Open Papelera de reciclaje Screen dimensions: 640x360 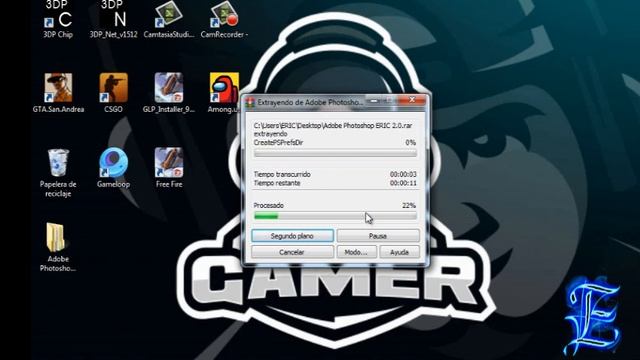coord(58,173)
